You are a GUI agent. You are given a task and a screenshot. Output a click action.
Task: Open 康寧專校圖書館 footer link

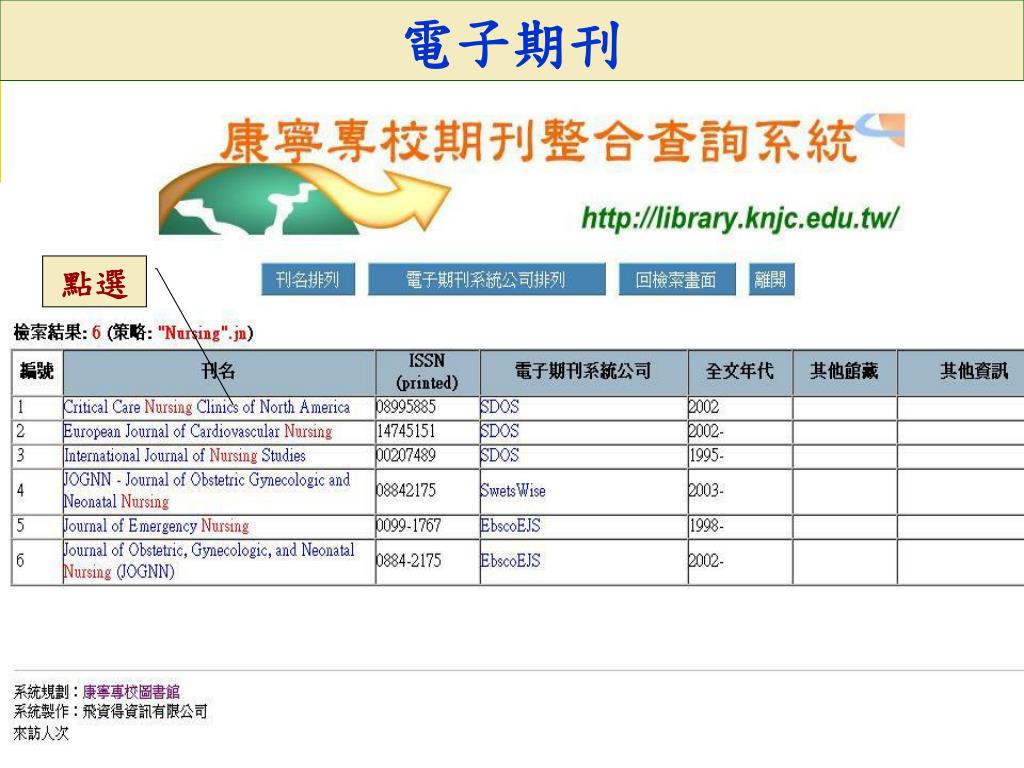click(x=131, y=692)
